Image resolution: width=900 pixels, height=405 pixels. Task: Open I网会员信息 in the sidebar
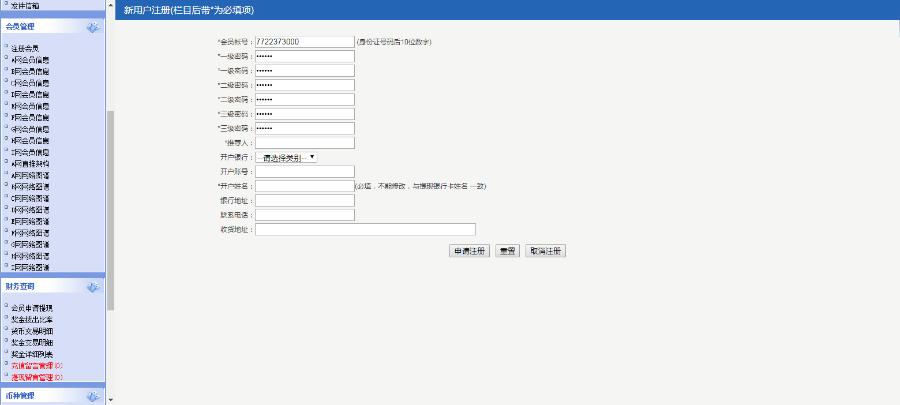[x=30, y=153]
